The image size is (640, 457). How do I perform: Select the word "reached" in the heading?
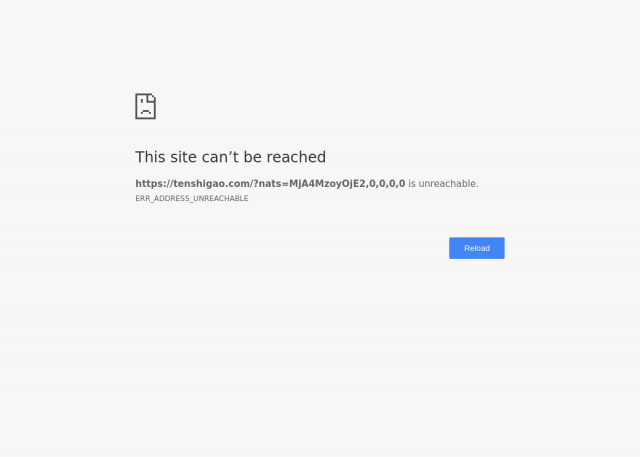pyautogui.click(x=296, y=157)
